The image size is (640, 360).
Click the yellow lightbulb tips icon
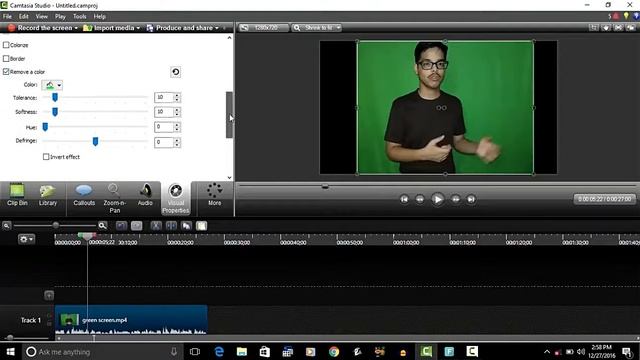[626, 16]
